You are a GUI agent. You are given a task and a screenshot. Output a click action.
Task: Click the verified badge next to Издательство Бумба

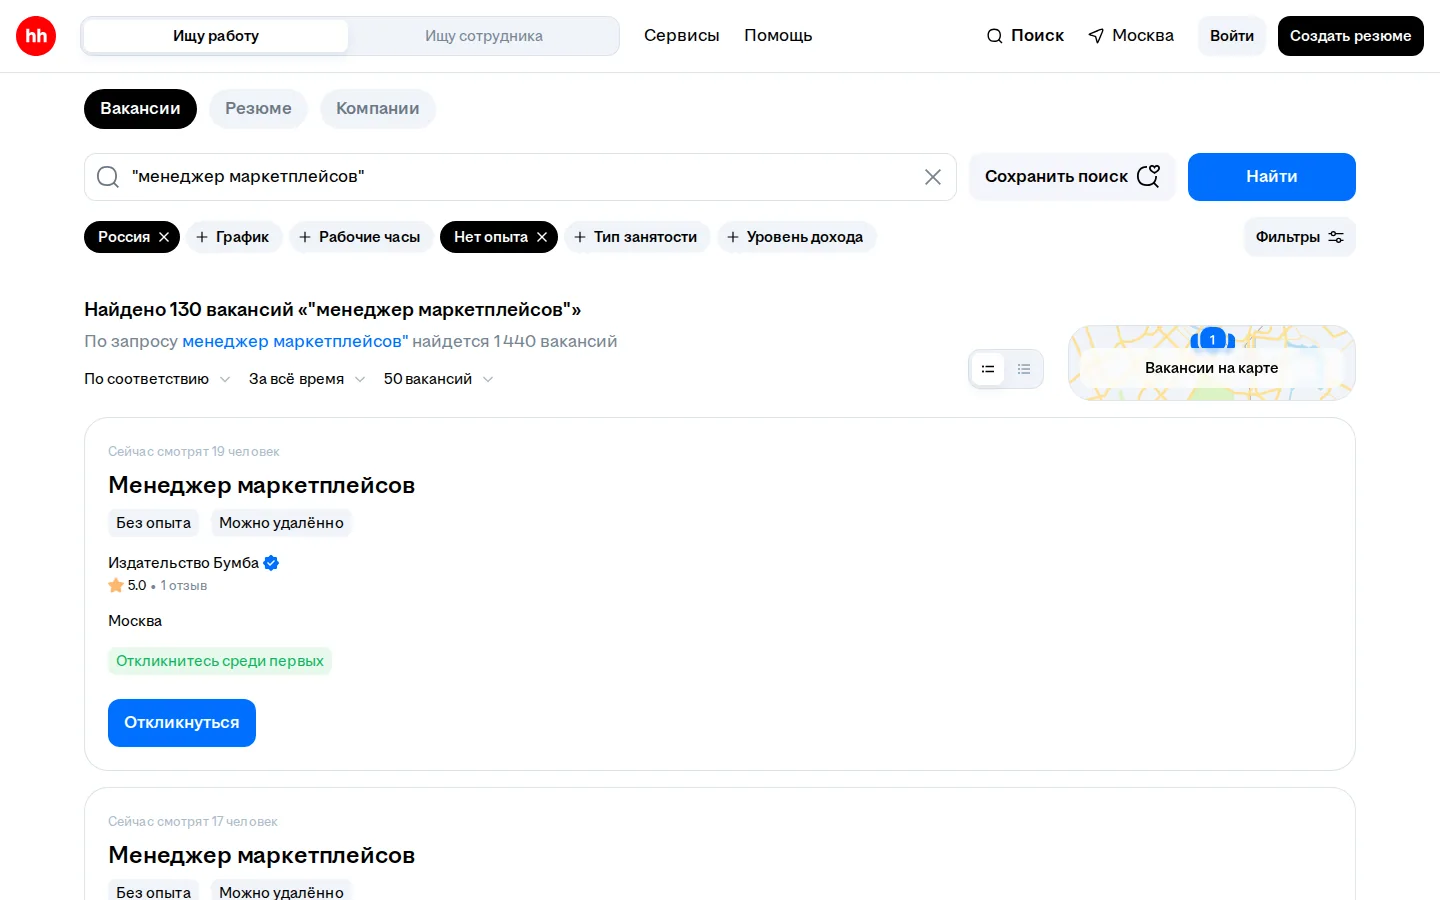click(x=271, y=563)
